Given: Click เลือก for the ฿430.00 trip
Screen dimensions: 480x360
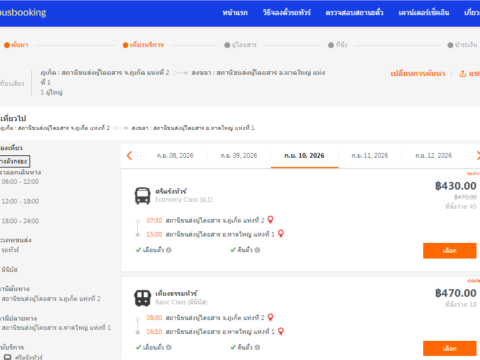Looking at the screenshot, I should click(450, 251).
